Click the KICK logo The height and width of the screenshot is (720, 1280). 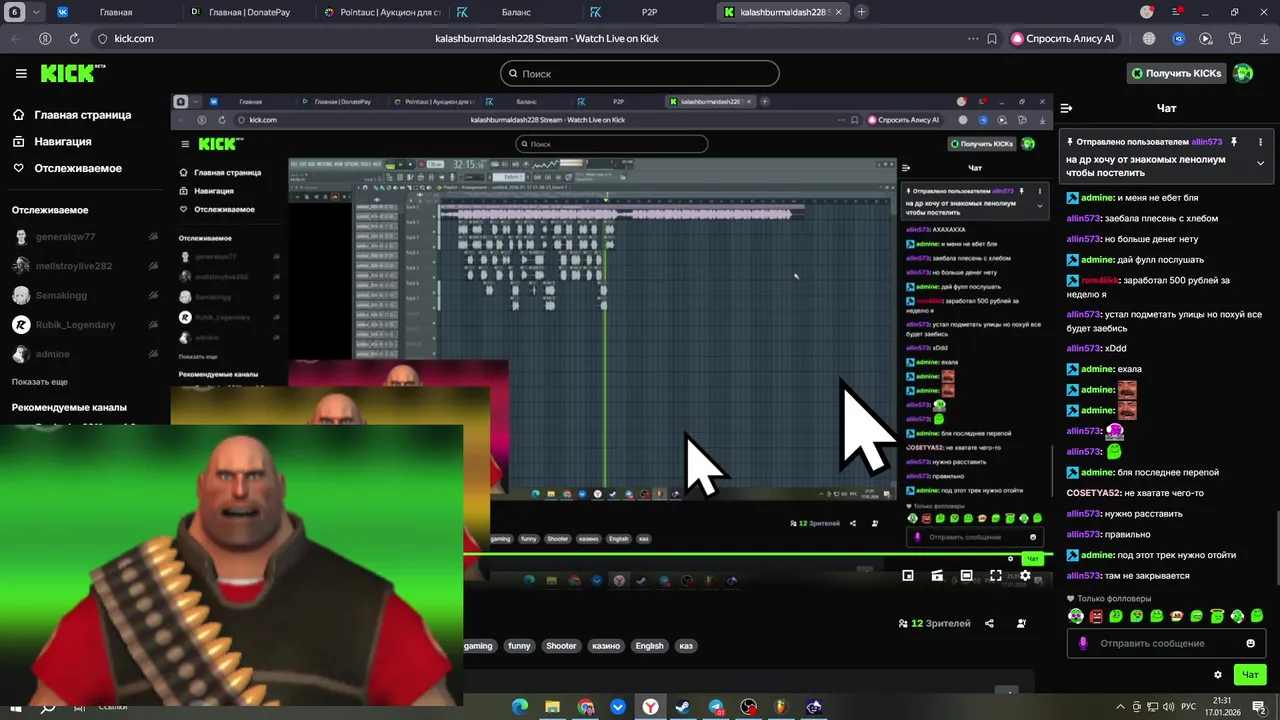point(72,73)
